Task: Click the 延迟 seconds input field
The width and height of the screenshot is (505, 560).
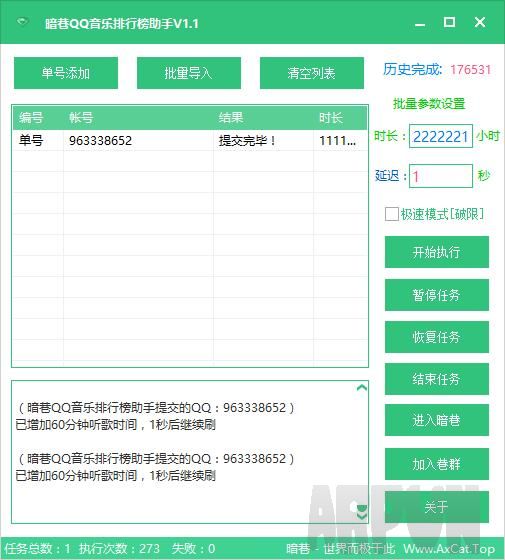Action: pos(441,176)
